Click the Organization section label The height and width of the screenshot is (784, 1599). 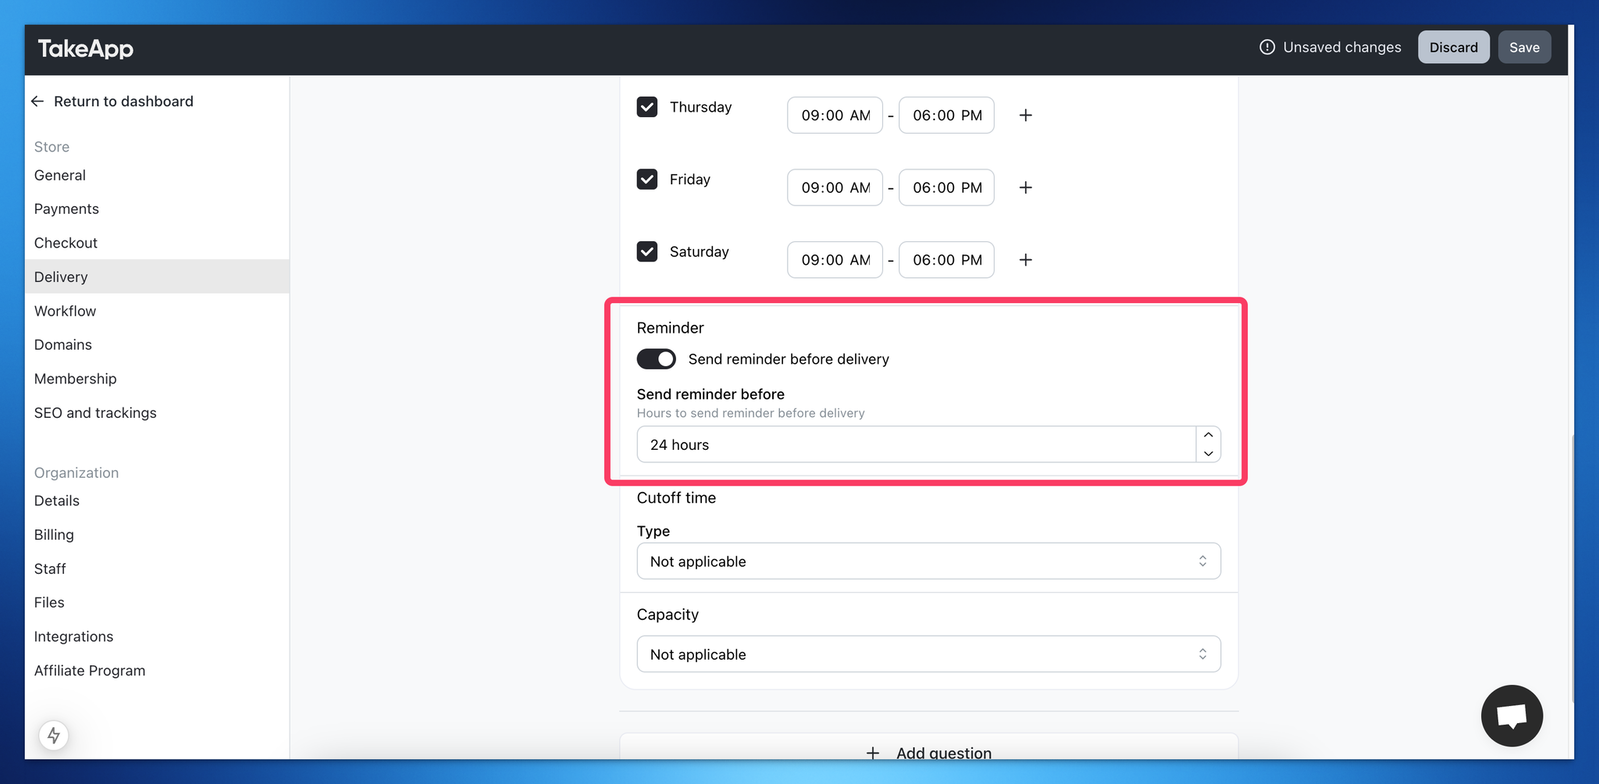(x=76, y=473)
